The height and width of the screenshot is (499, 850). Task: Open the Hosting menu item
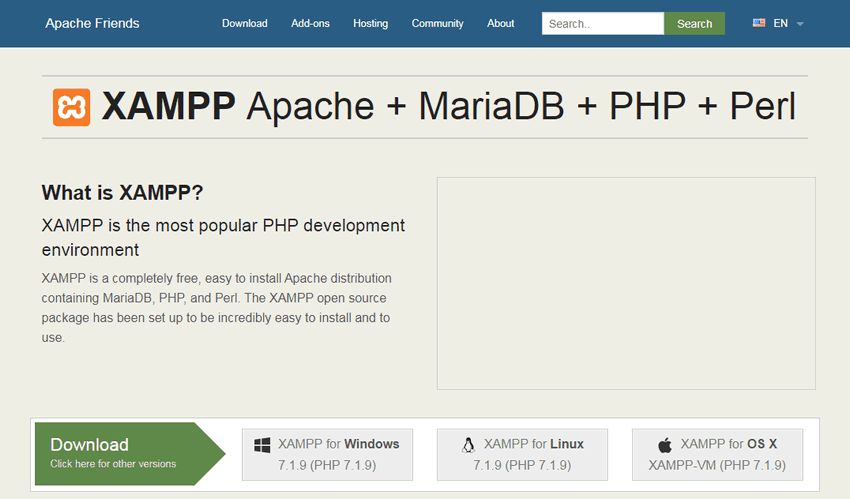tap(371, 23)
